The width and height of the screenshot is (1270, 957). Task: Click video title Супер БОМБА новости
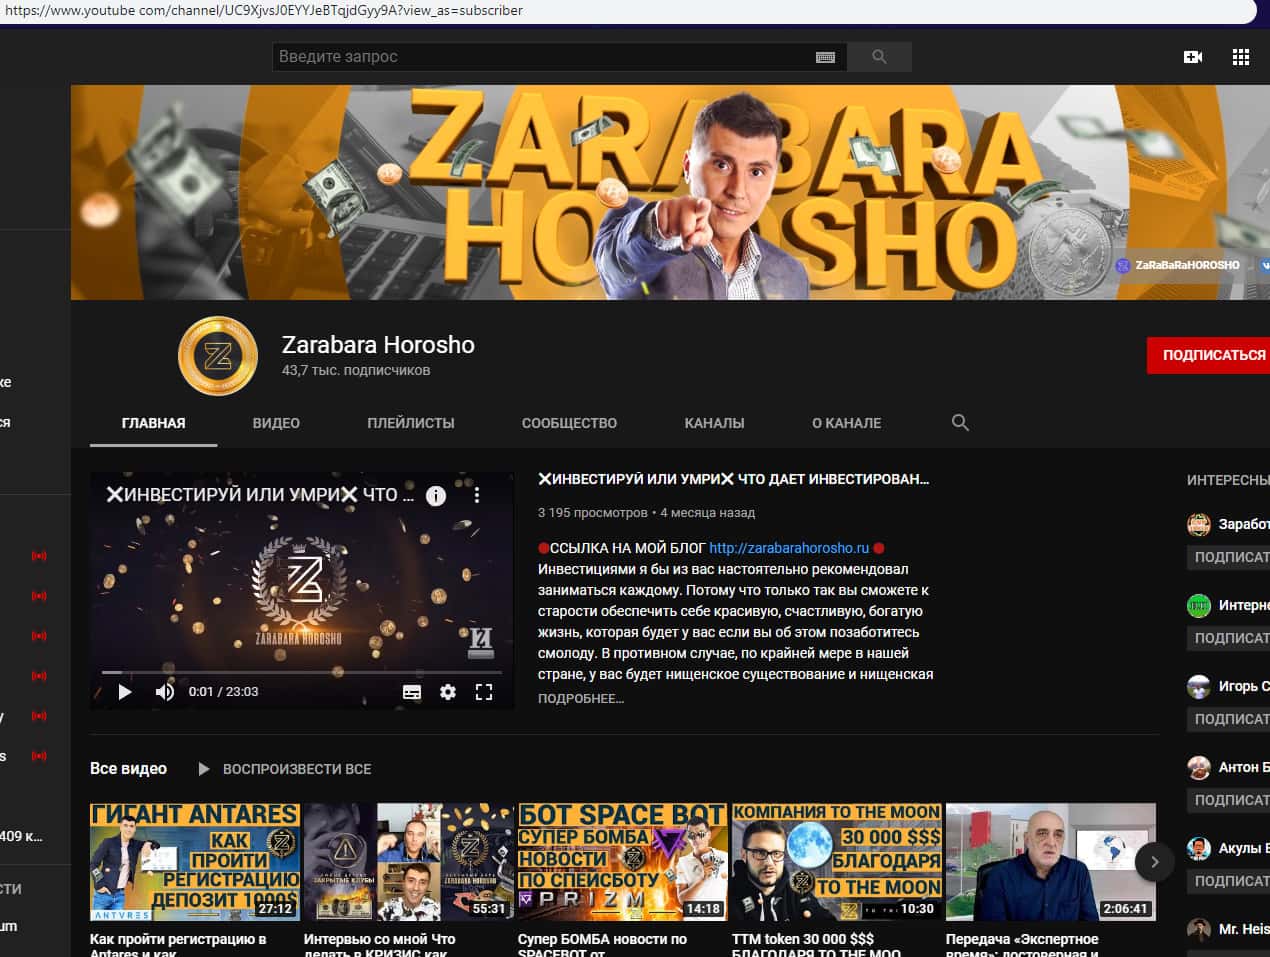pyautogui.click(x=602, y=945)
